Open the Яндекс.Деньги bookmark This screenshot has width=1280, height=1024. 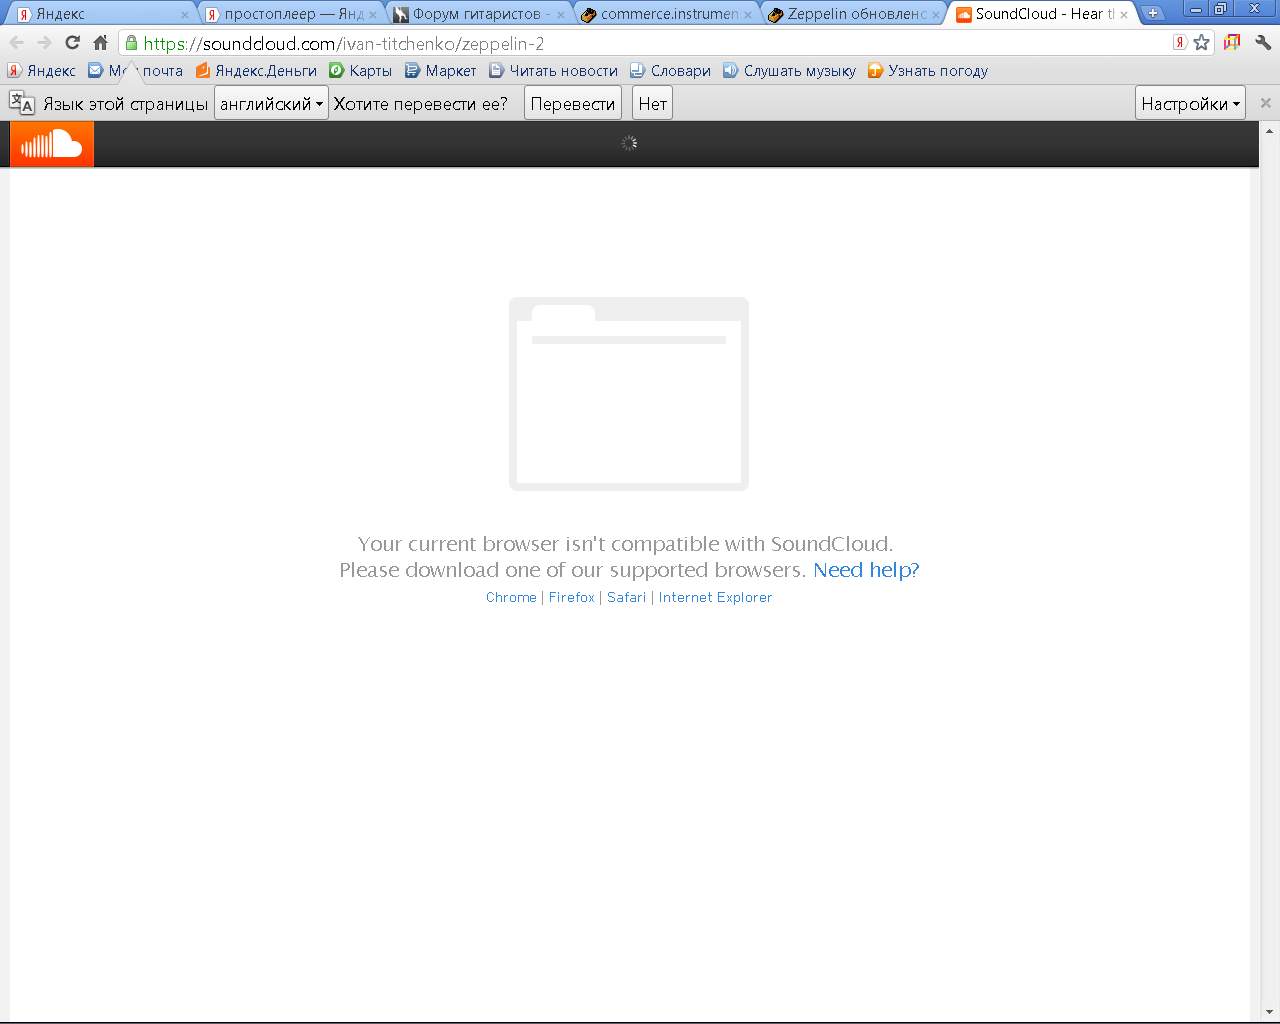[x=256, y=71]
